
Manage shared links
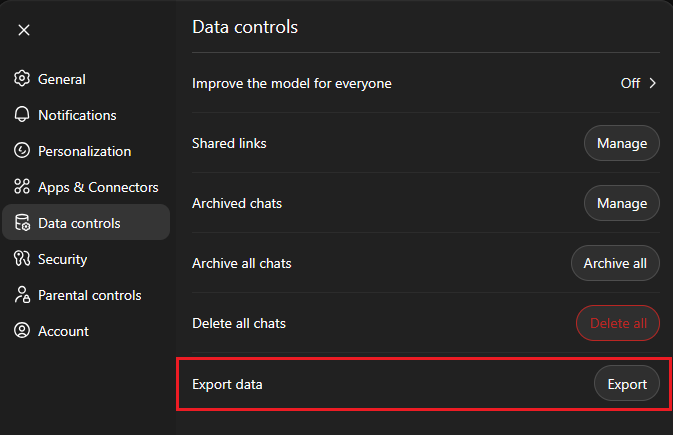click(621, 143)
